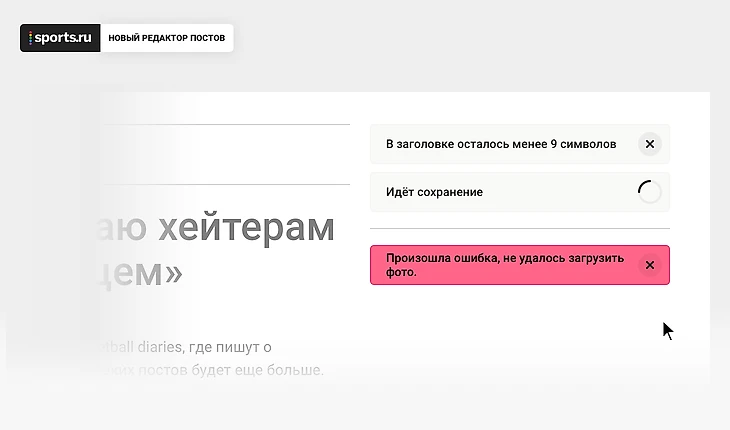Image resolution: width=730 pixels, height=430 pixels.
Task: Click '9 символов' in the top notification
Action: tap(582, 144)
